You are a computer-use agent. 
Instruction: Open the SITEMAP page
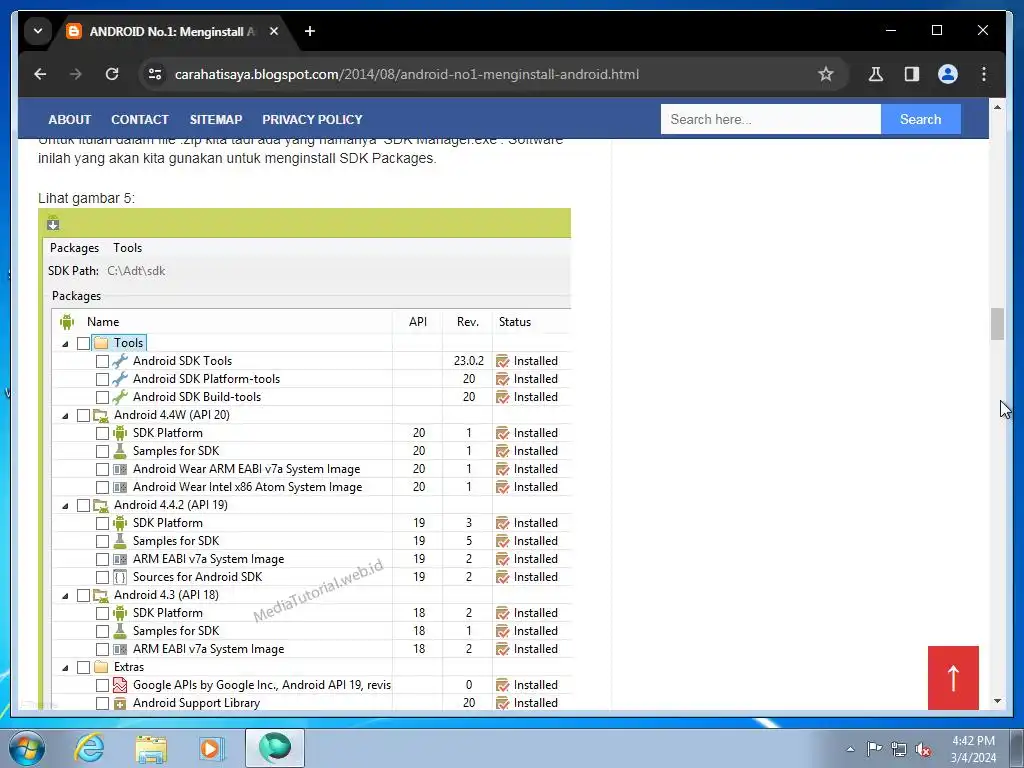pyautogui.click(x=216, y=120)
